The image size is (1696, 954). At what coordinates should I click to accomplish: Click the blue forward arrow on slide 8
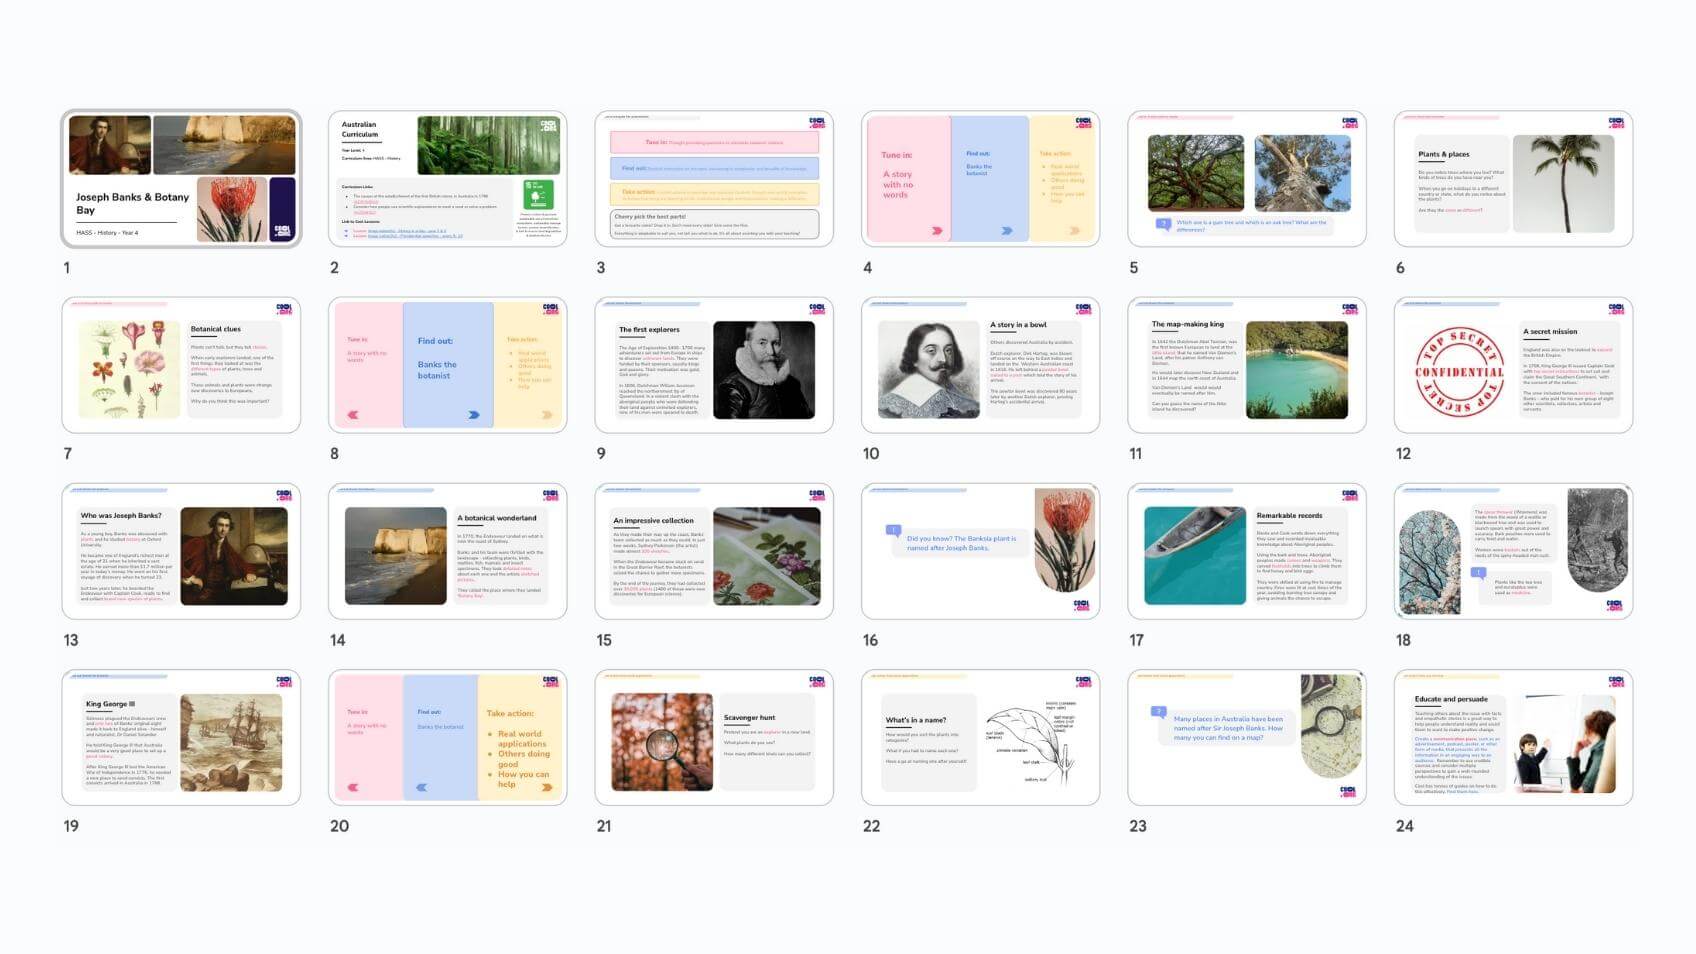474,415
